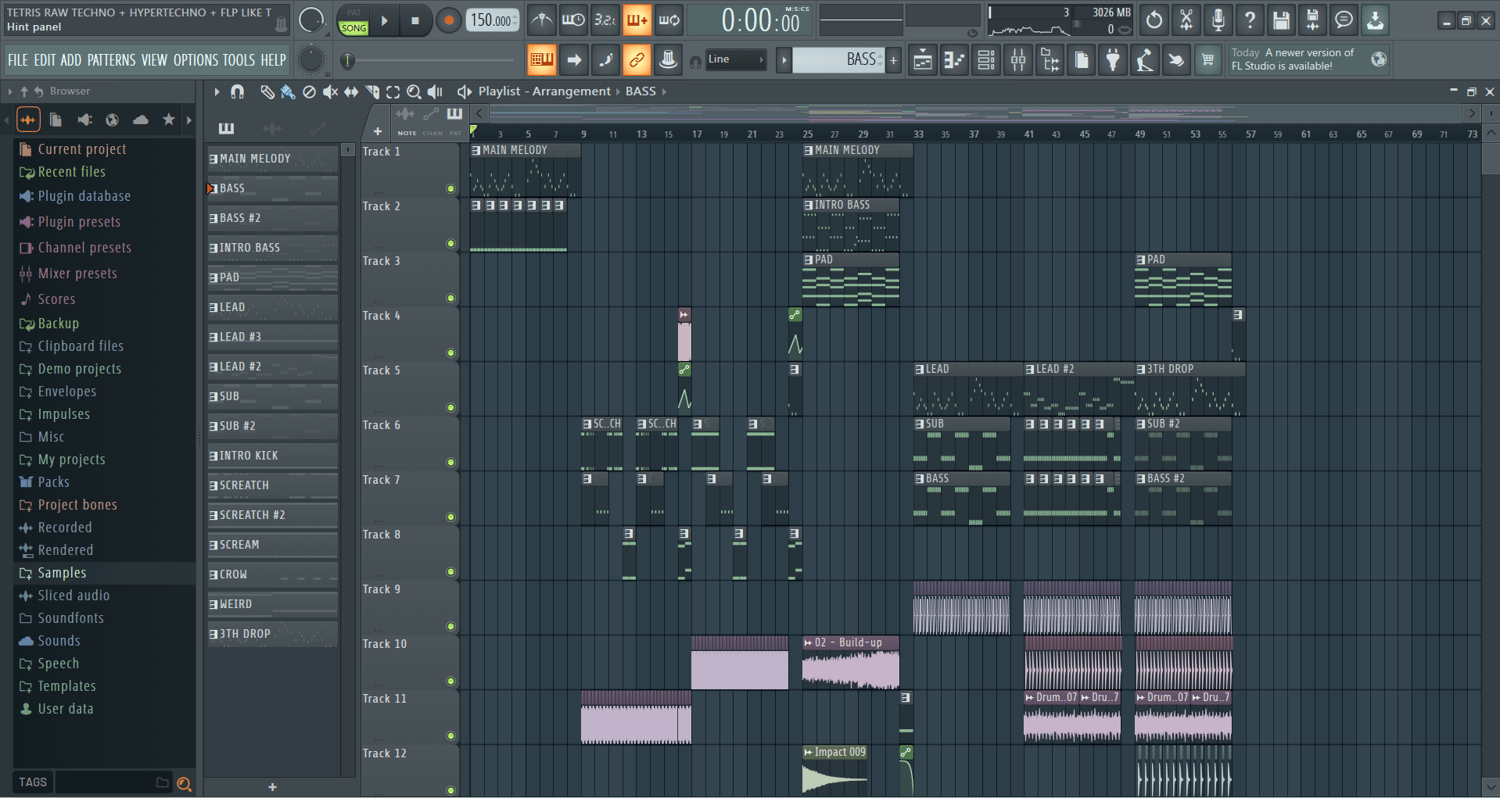Click the microphone one-click recording icon
Image resolution: width=1500 pixels, height=798 pixels.
tap(1218, 19)
